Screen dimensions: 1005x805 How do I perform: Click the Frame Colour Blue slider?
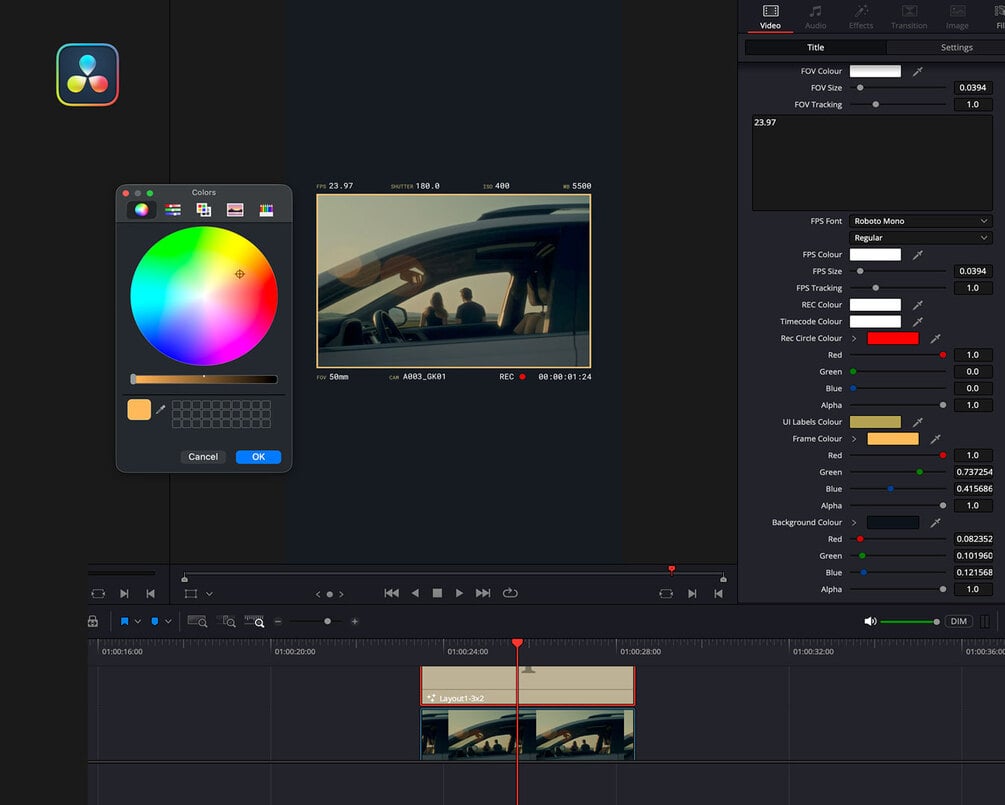[897, 489]
